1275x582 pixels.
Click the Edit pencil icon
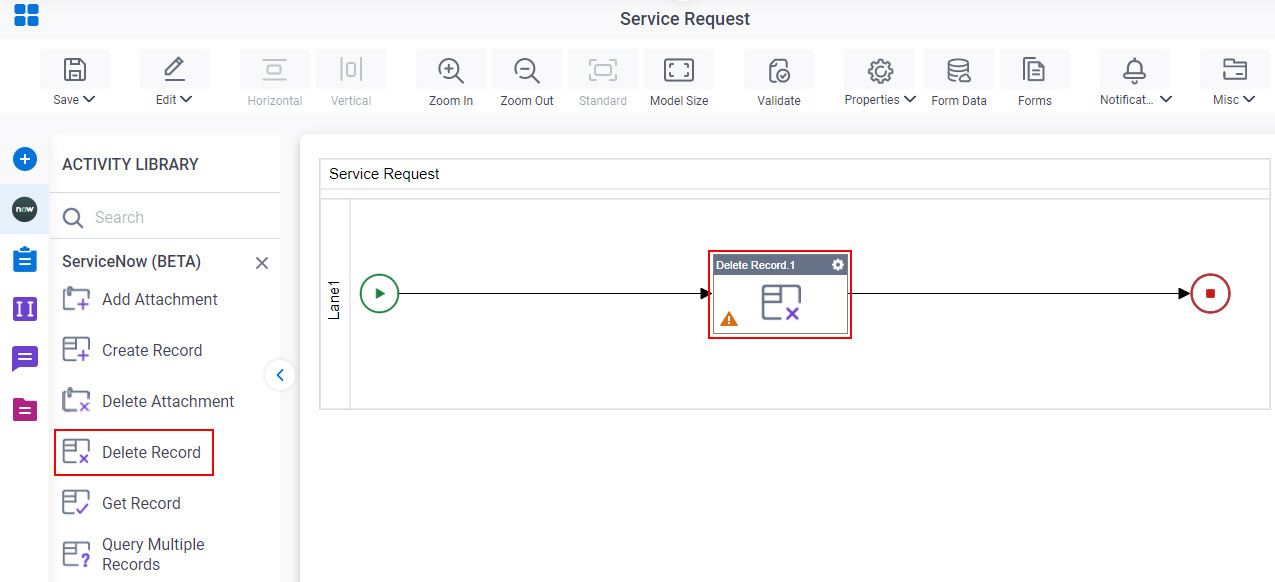[x=174, y=69]
